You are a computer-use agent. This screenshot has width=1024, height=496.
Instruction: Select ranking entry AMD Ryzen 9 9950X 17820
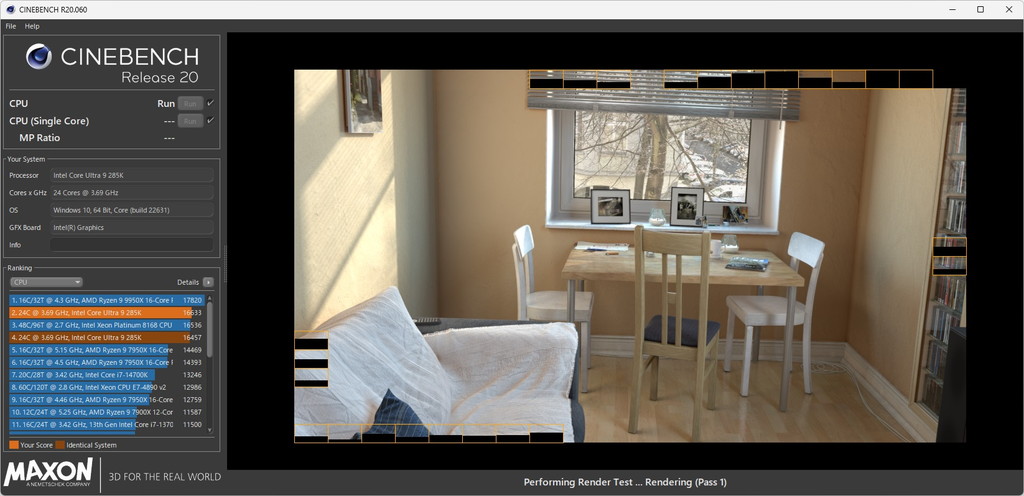(x=107, y=300)
